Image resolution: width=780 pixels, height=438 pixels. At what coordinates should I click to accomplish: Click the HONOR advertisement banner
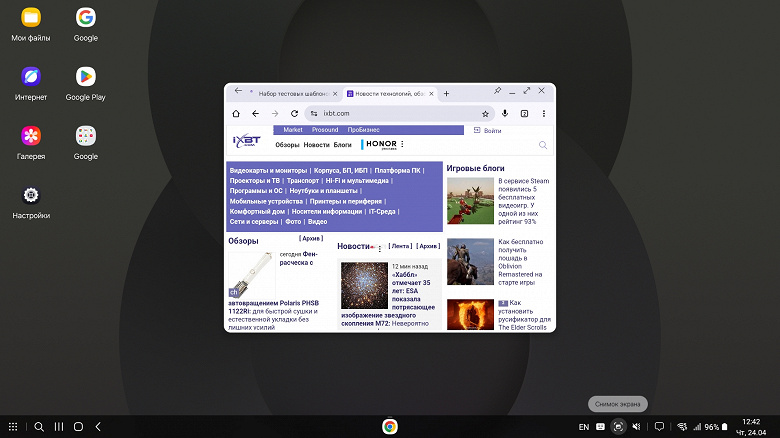[x=381, y=144]
